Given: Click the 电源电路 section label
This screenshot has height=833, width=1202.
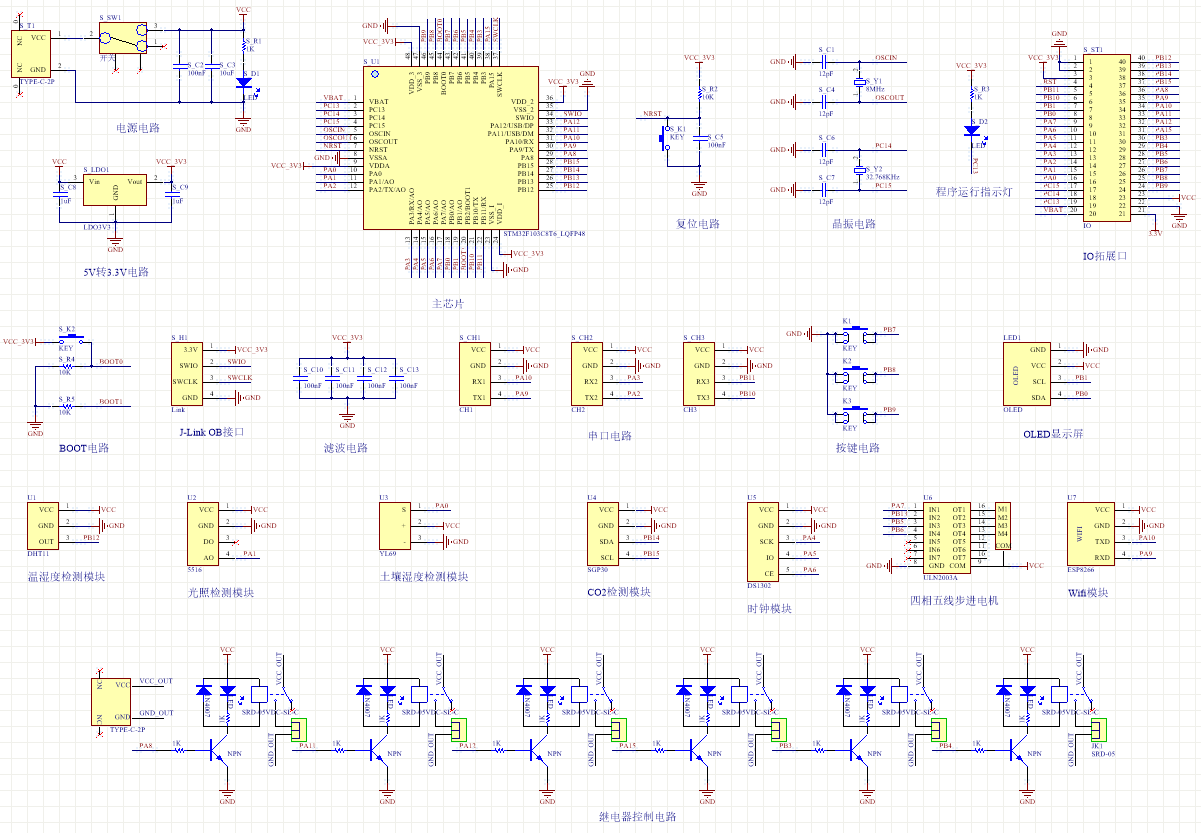Looking at the screenshot, I should pos(138,128).
